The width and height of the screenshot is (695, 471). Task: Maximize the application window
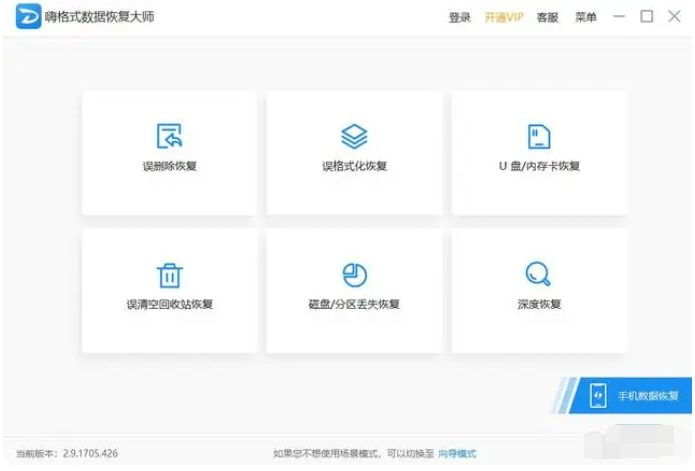pyautogui.click(x=646, y=17)
